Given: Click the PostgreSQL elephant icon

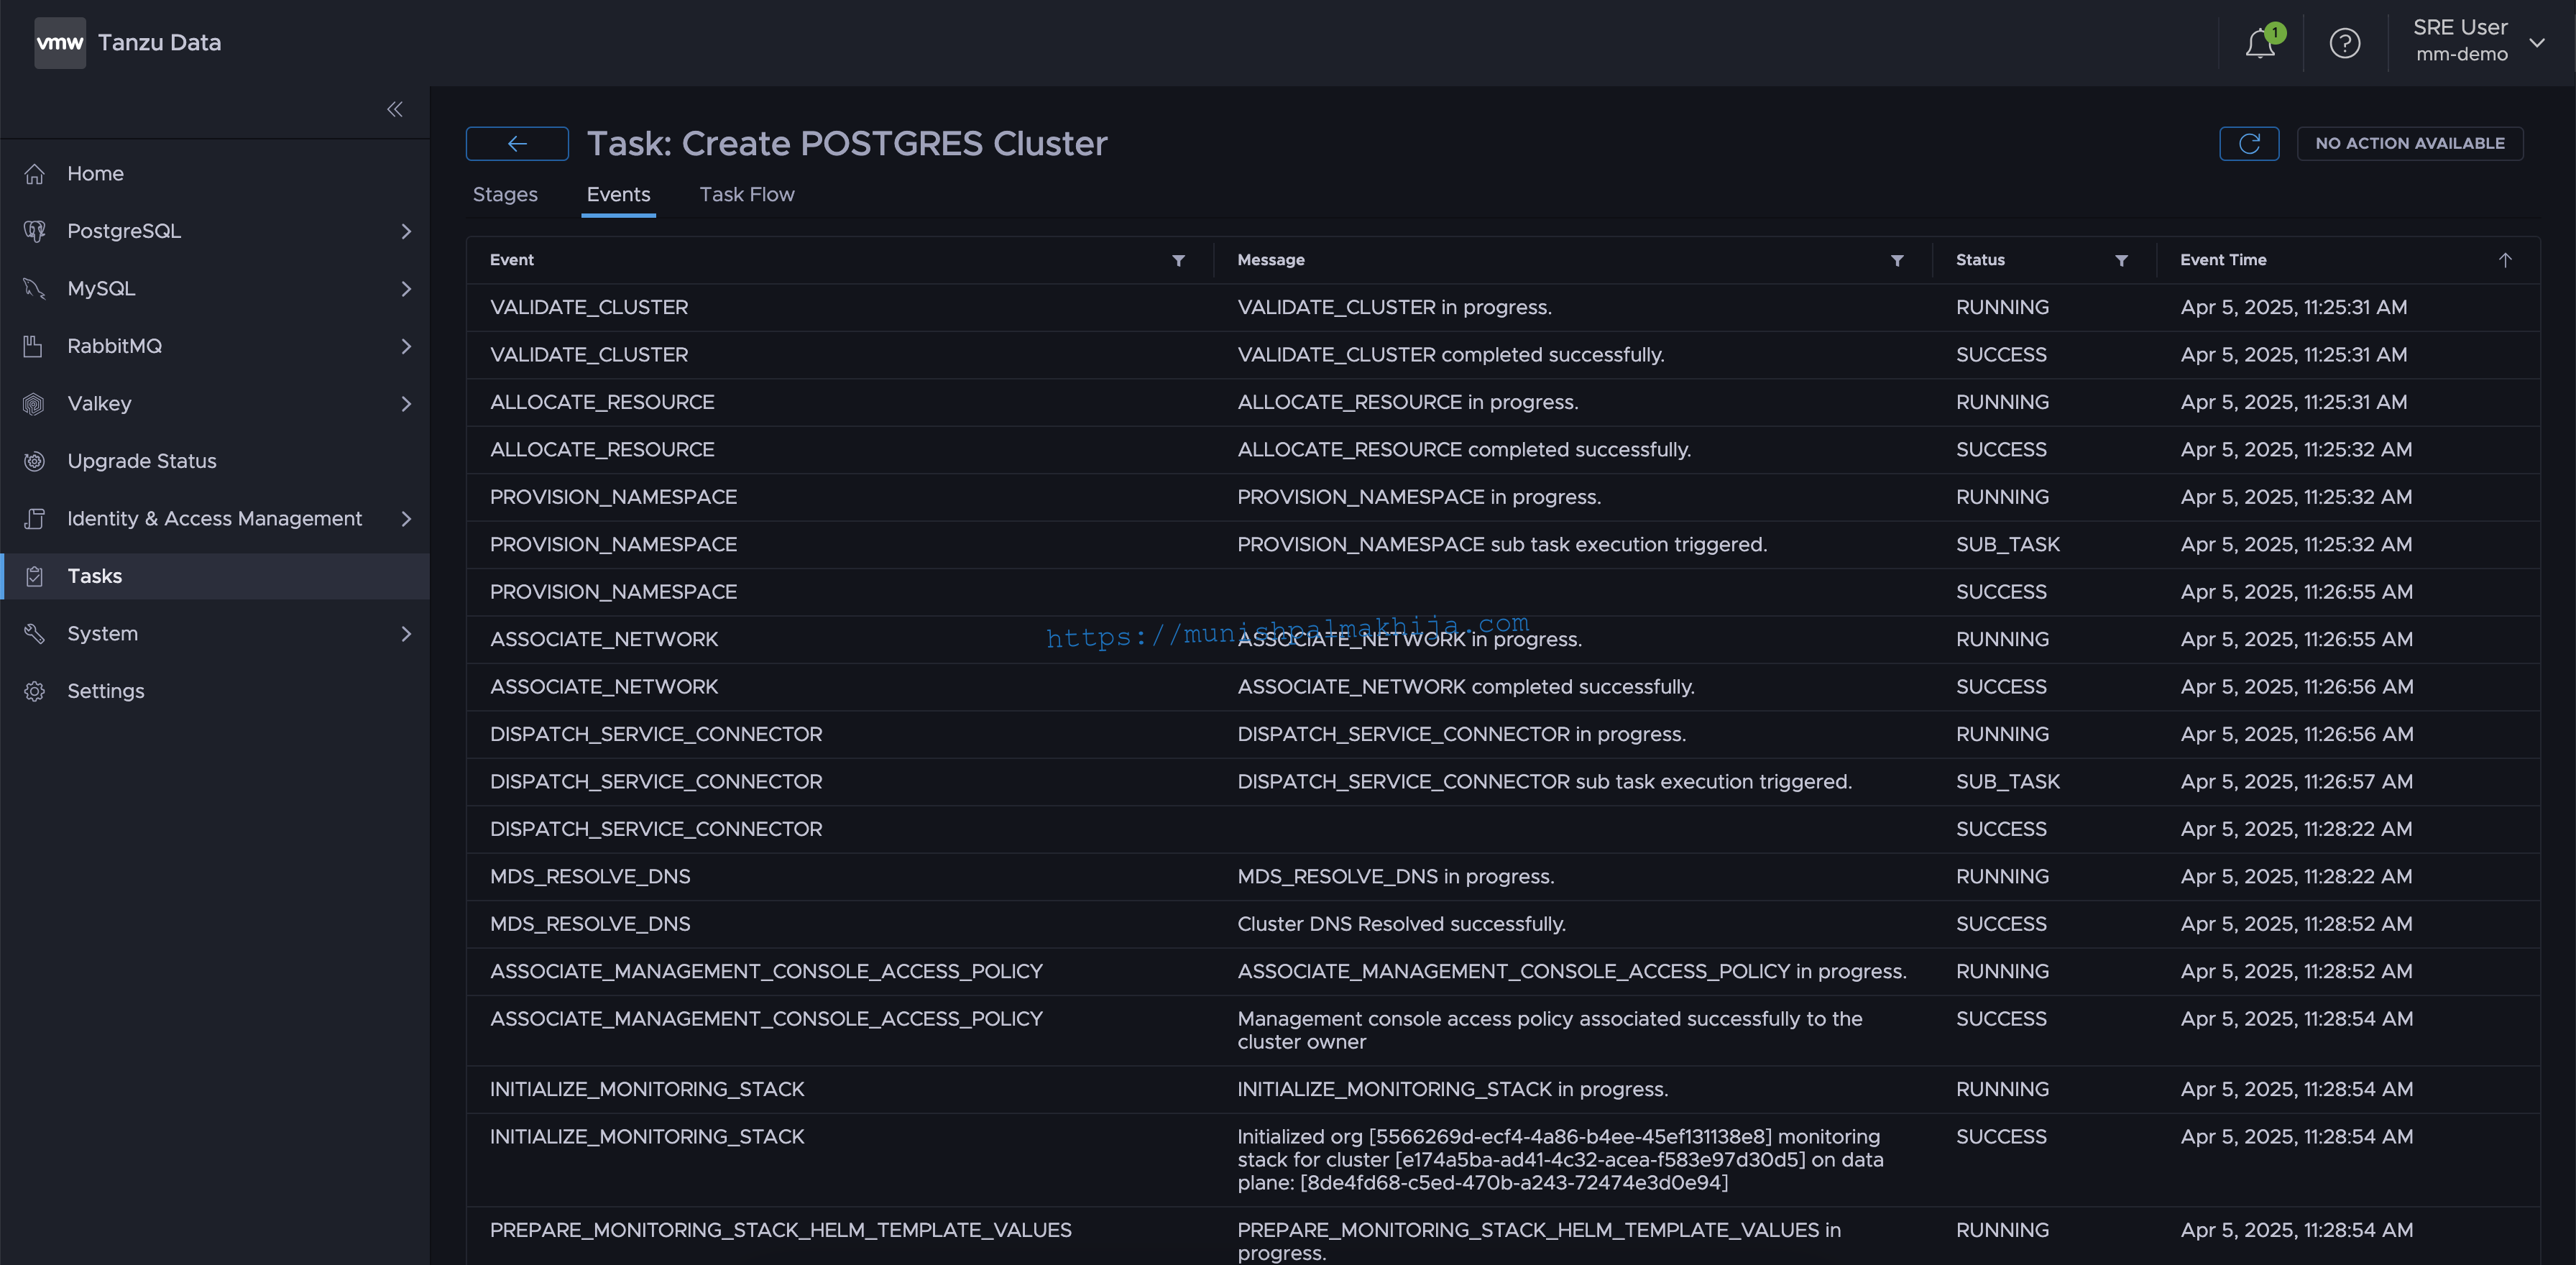Looking at the screenshot, I should [x=35, y=231].
